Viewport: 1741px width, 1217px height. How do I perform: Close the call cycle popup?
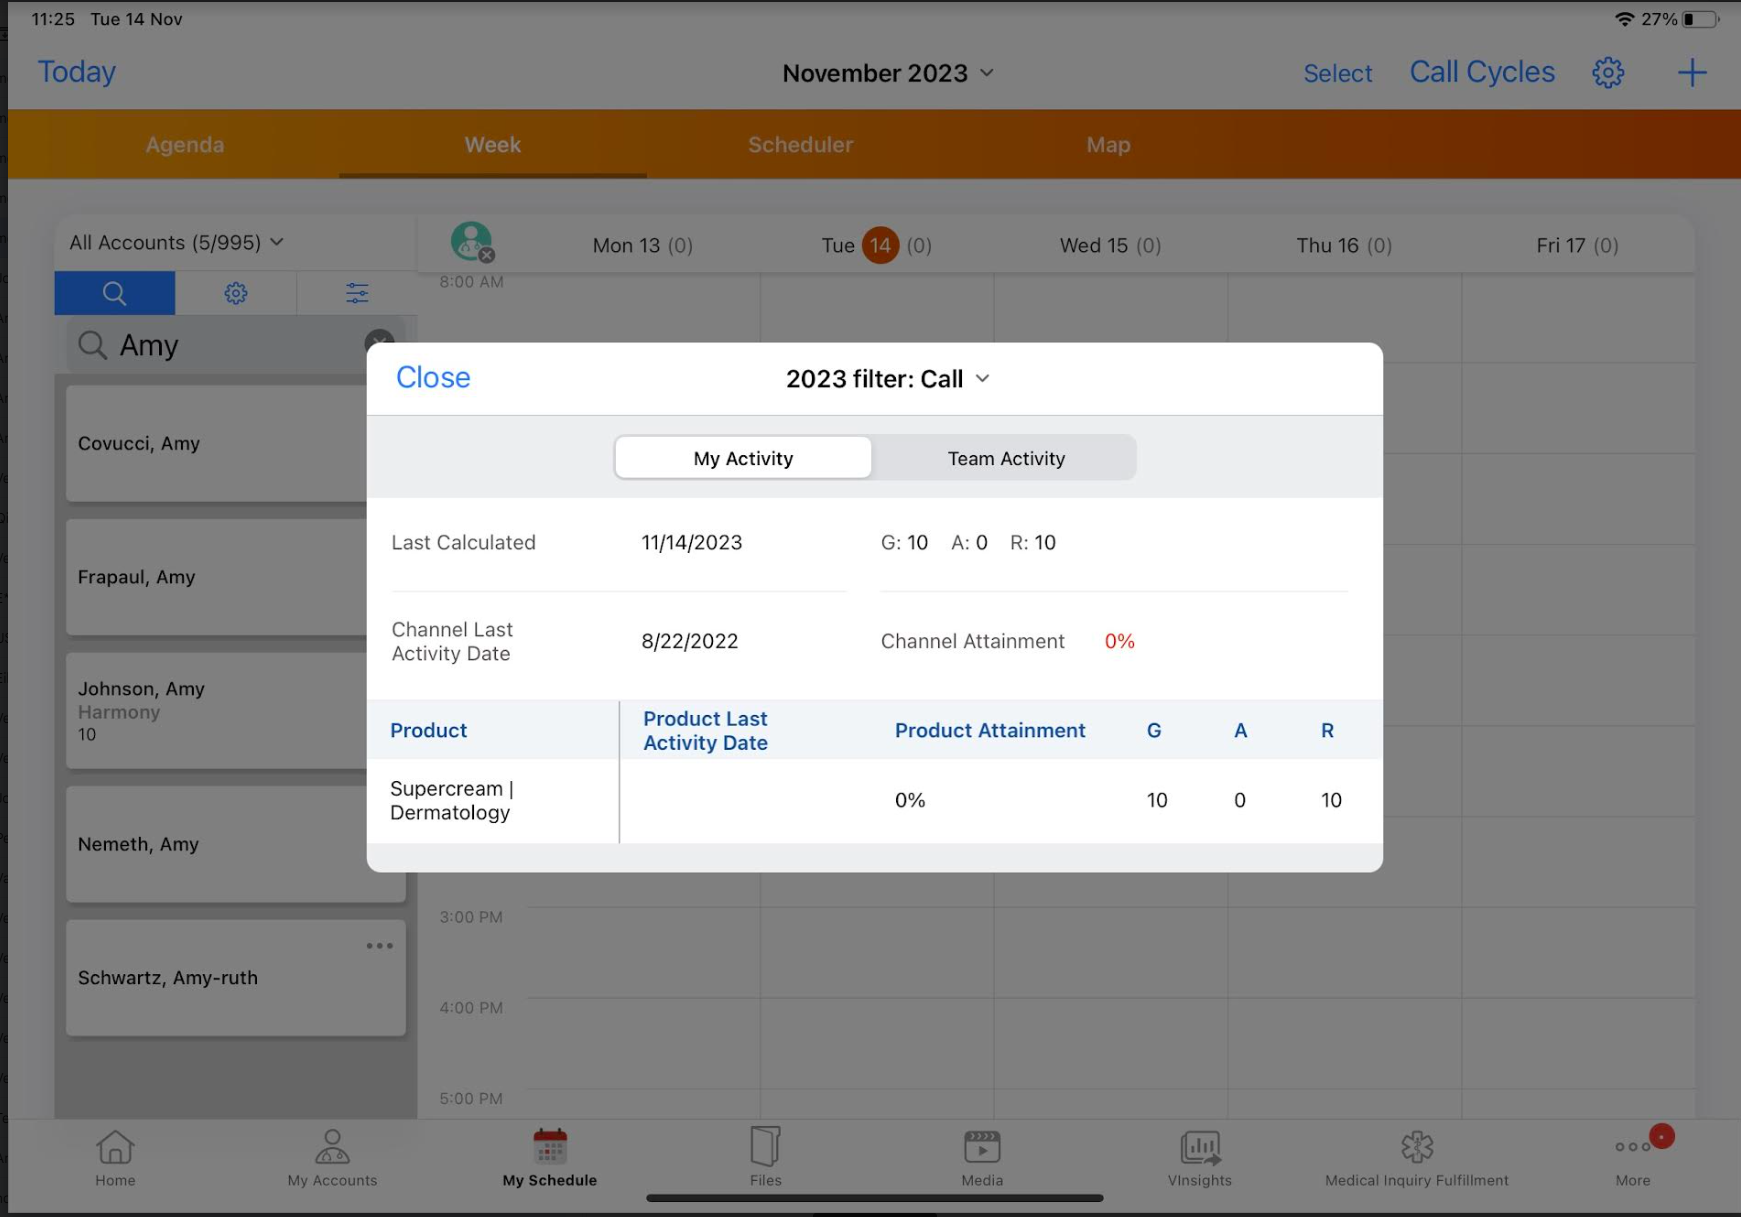tap(433, 377)
